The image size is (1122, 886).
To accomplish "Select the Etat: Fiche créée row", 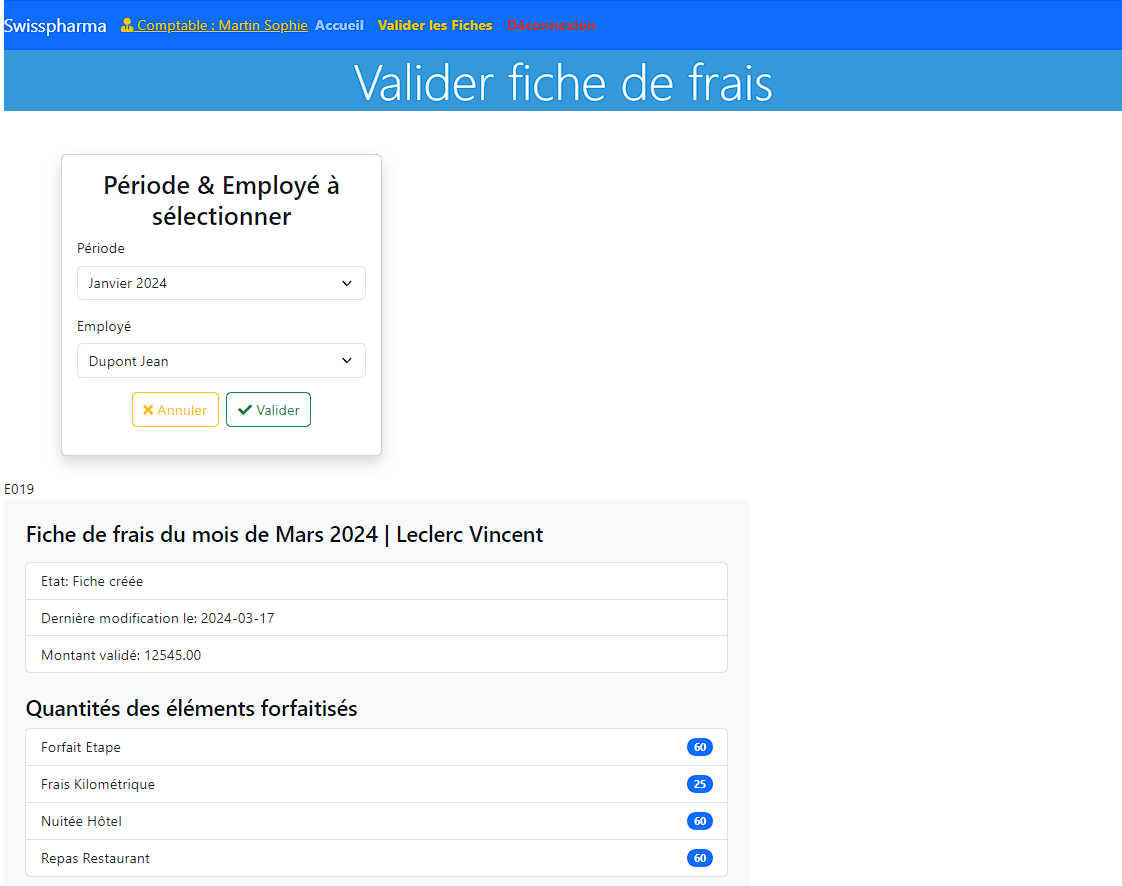I will pyautogui.click(x=376, y=581).
